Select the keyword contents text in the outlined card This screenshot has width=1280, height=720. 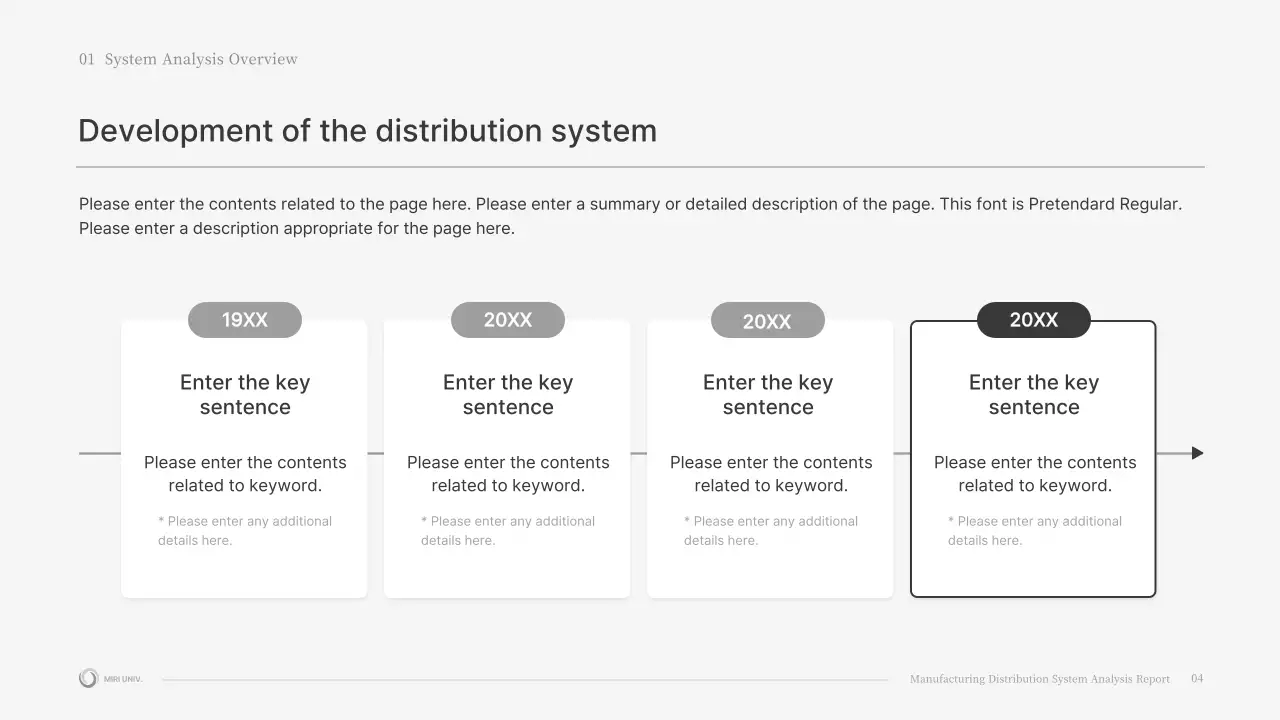pos(1035,474)
